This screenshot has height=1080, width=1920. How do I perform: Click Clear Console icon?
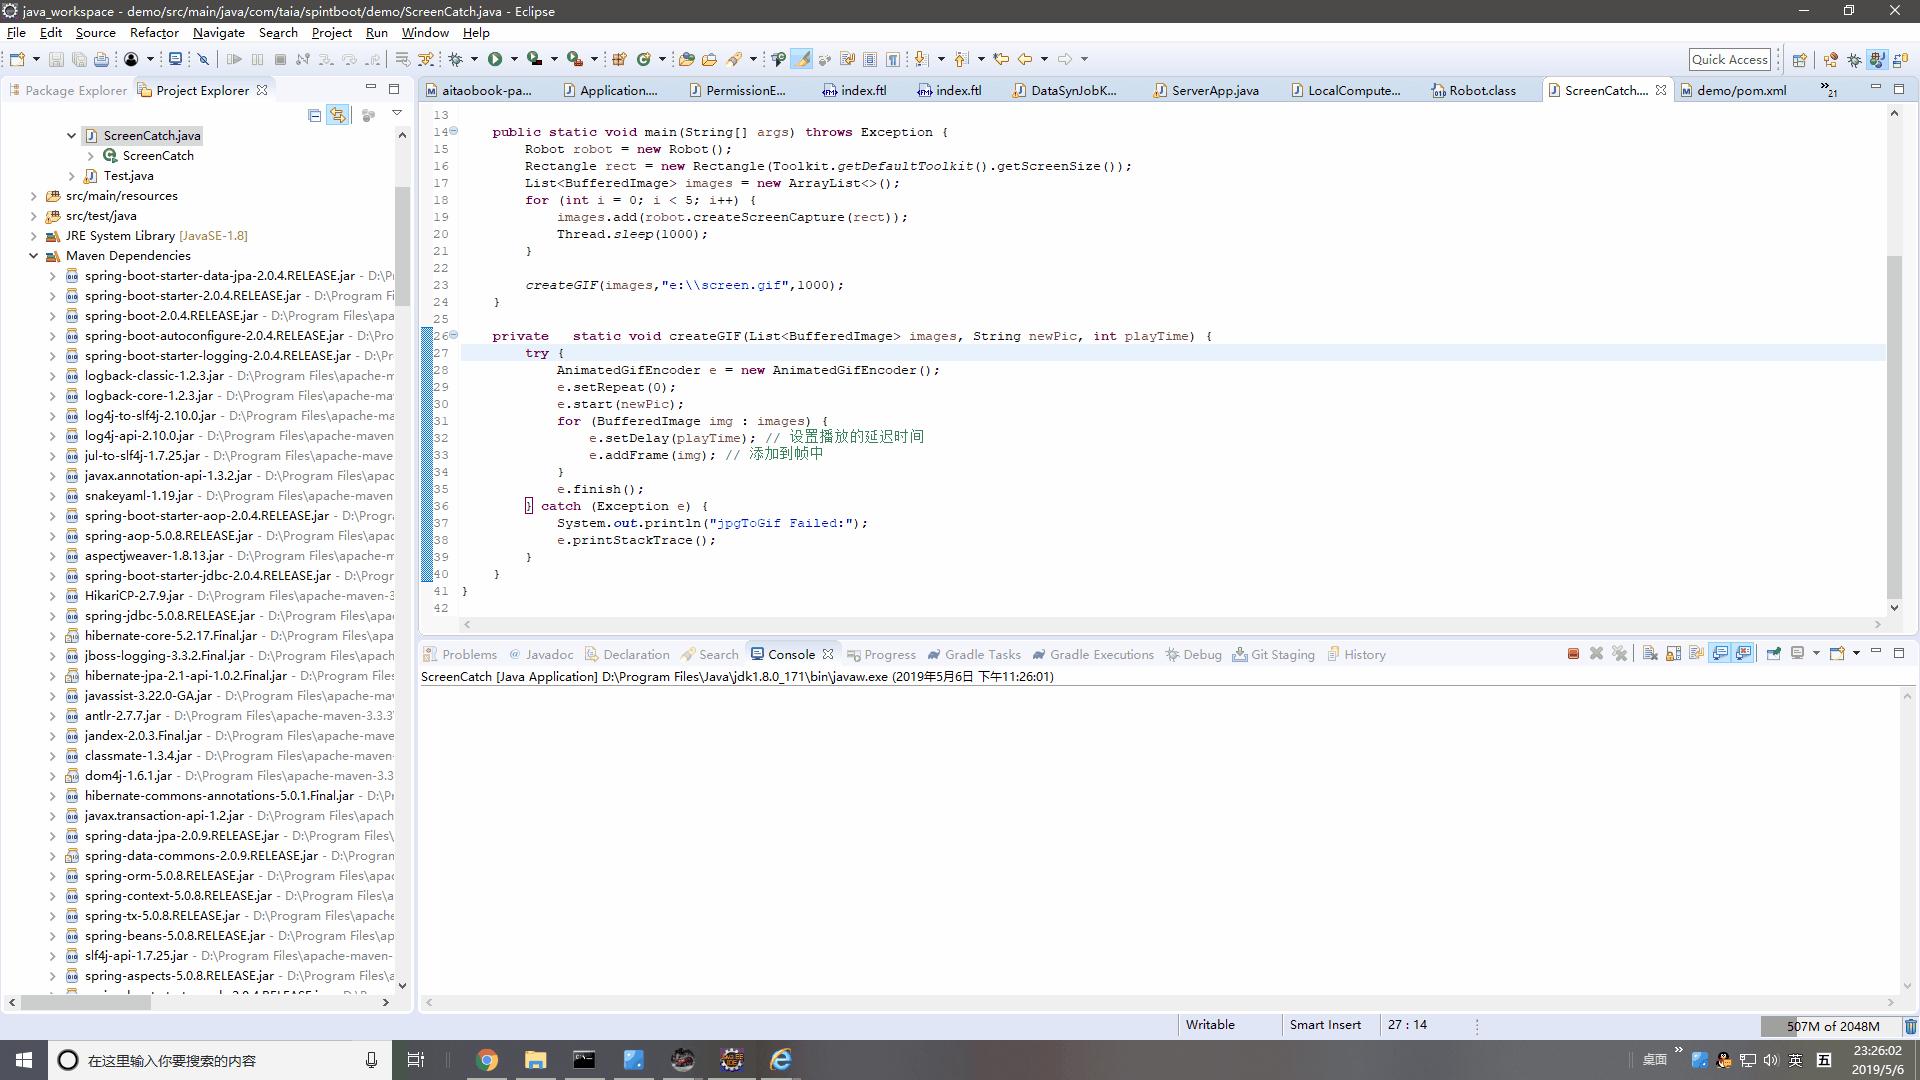coord(1650,654)
